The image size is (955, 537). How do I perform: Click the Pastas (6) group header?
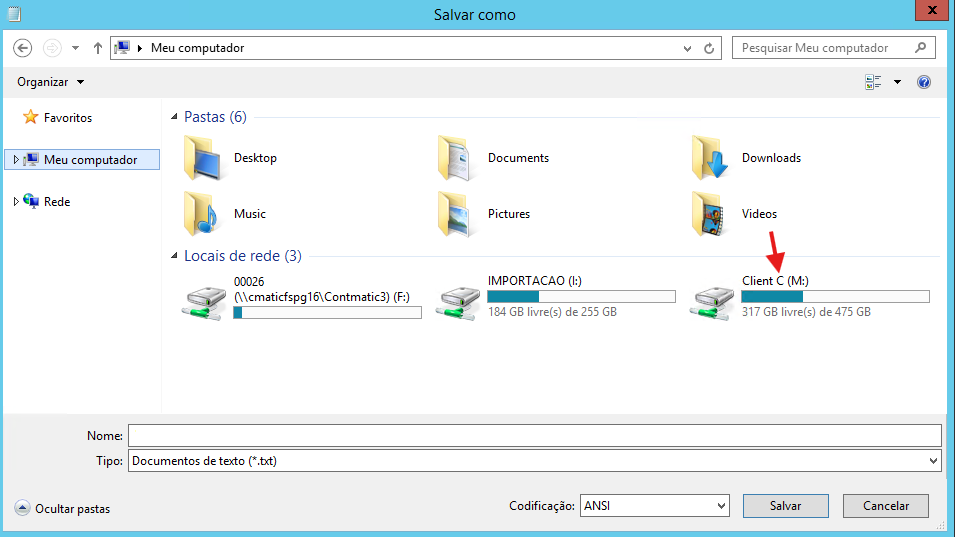coord(216,116)
